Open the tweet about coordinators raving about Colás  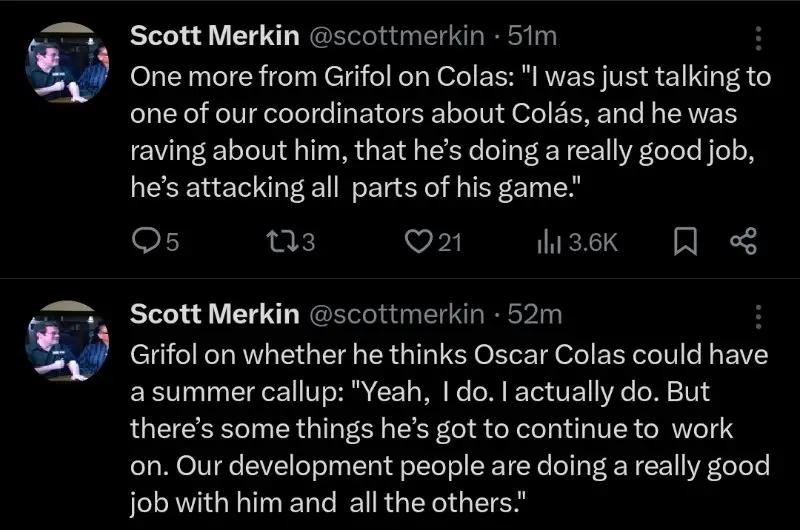pos(450,130)
